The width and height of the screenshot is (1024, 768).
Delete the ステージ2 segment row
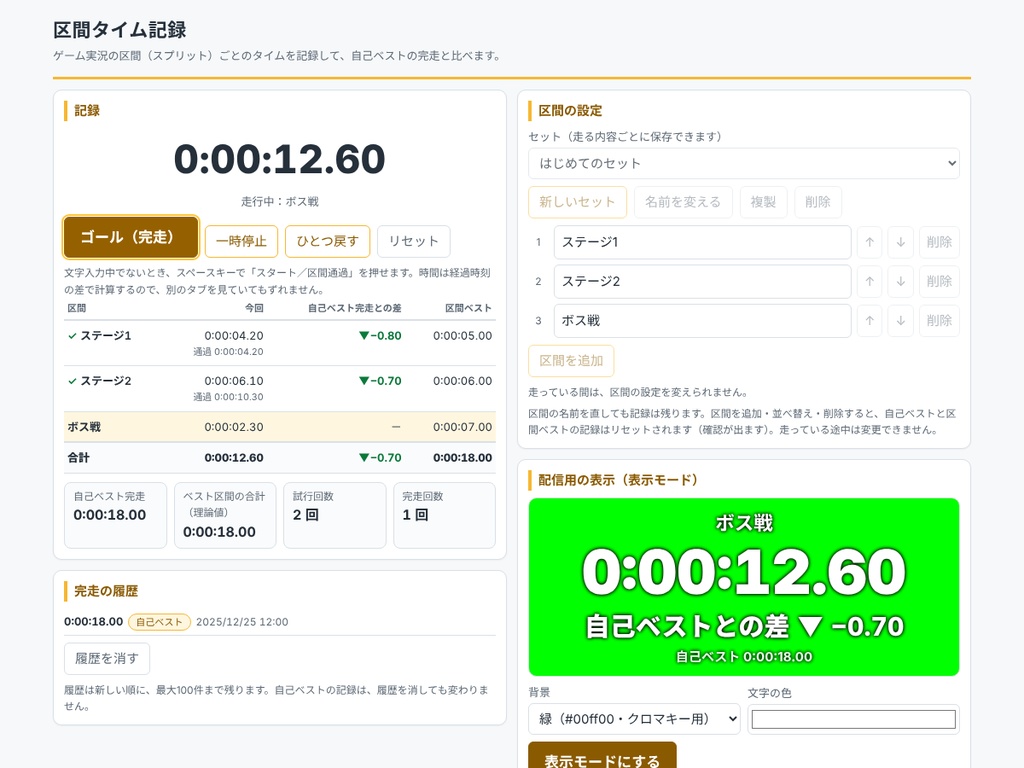[939, 281]
